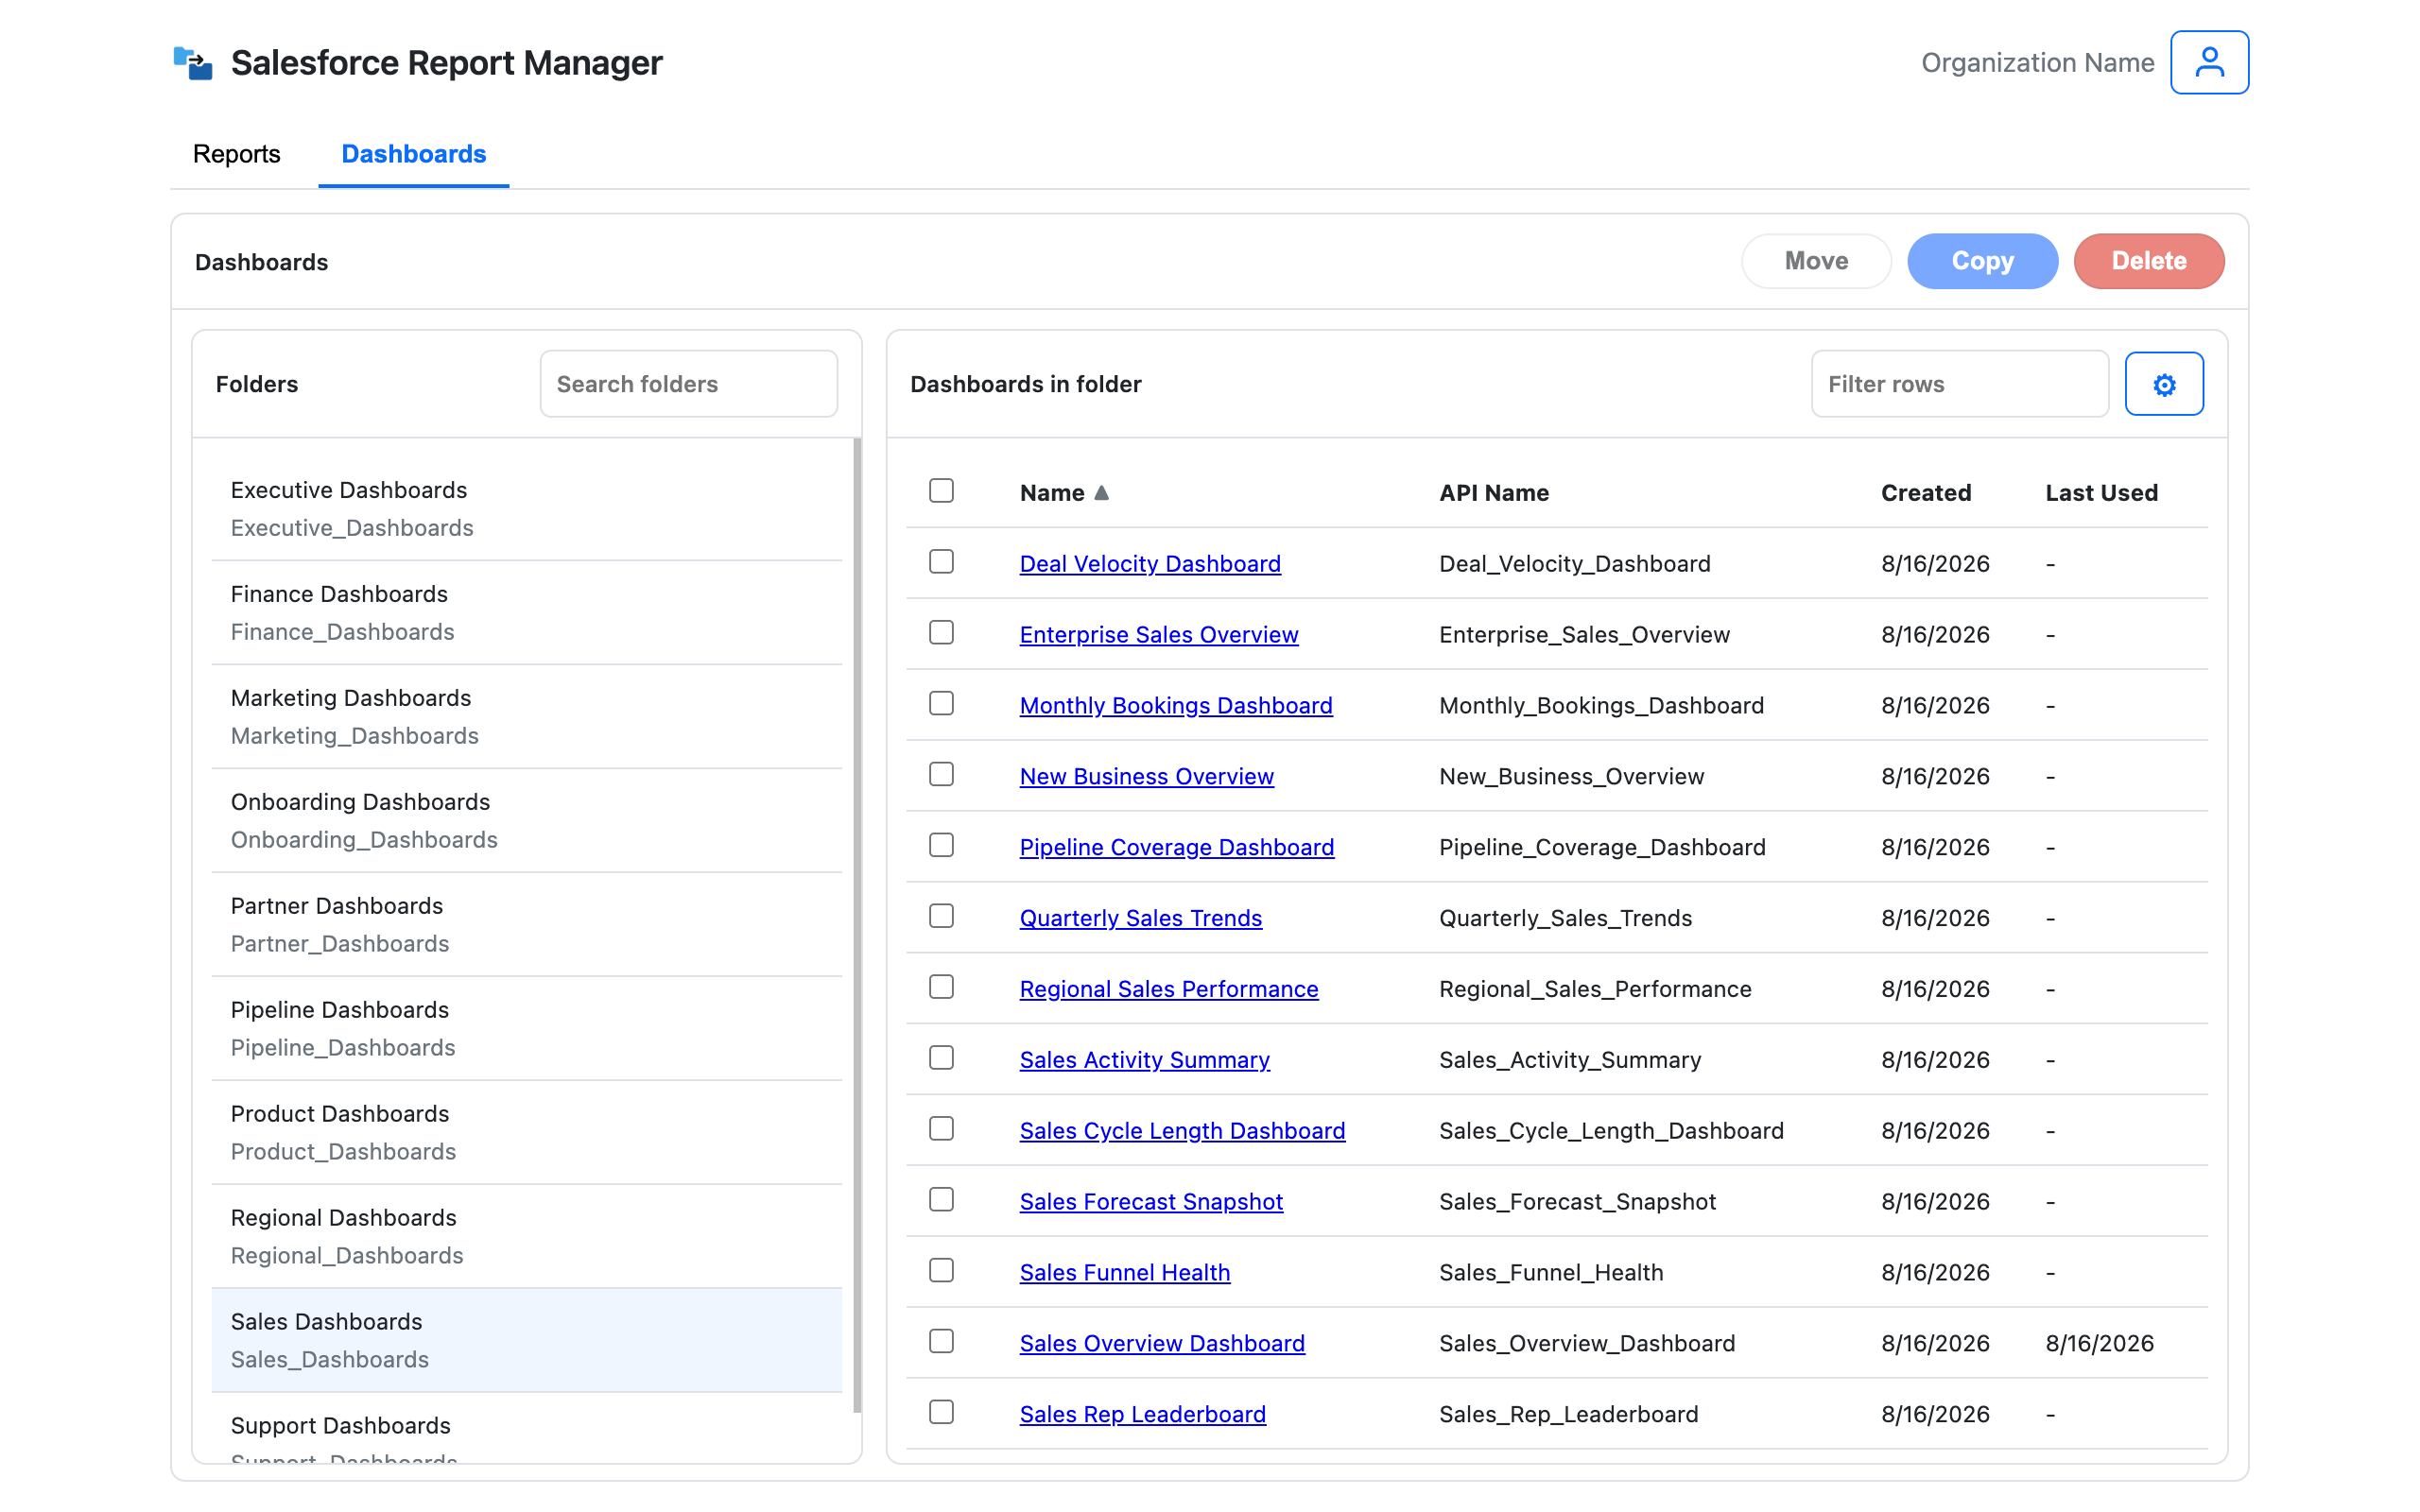The width and height of the screenshot is (2420, 1512).
Task: Sort by the Name column arrow
Action: point(1101,493)
